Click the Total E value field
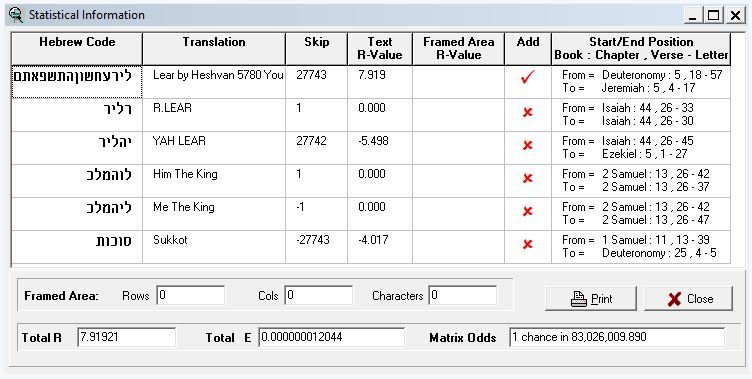Image resolution: width=752 pixels, height=379 pixels. (x=331, y=337)
